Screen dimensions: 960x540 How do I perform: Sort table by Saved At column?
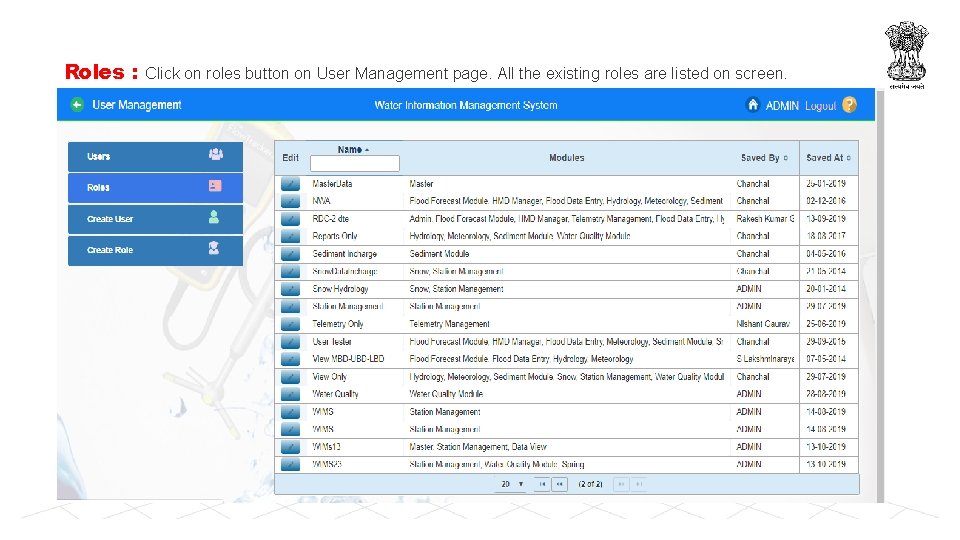pos(828,158)
